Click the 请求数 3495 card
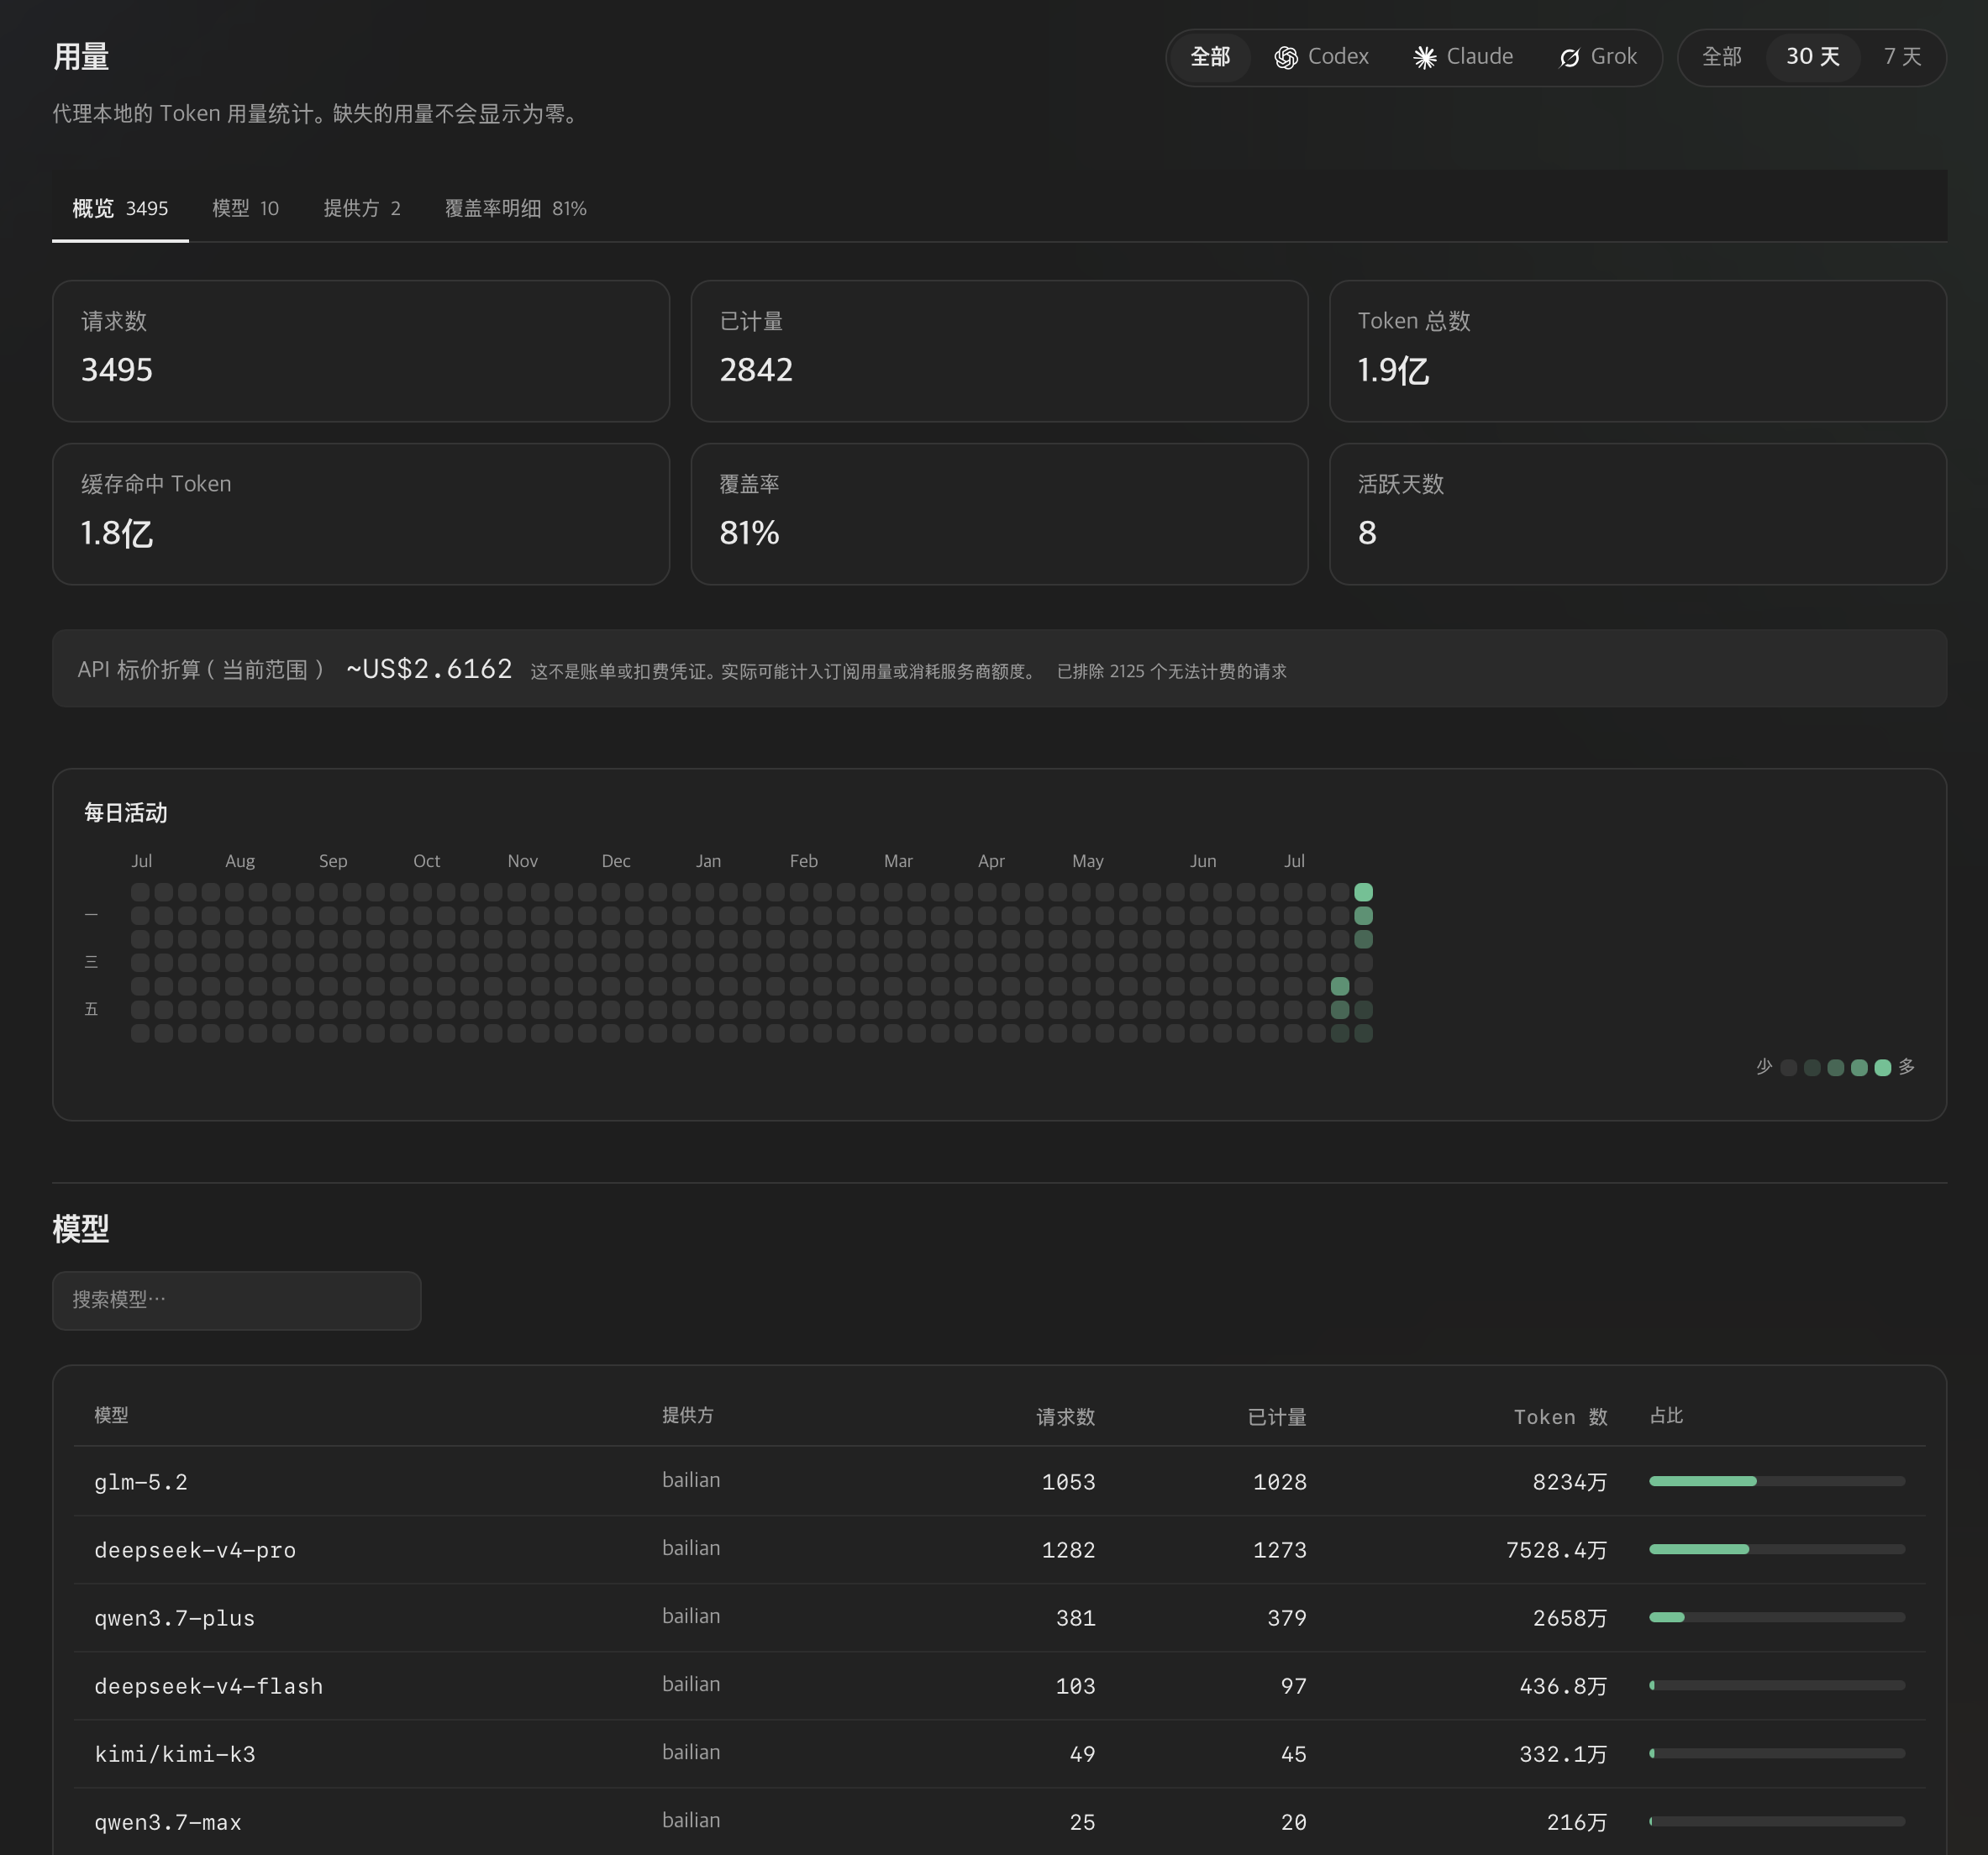 click(361, 351)
